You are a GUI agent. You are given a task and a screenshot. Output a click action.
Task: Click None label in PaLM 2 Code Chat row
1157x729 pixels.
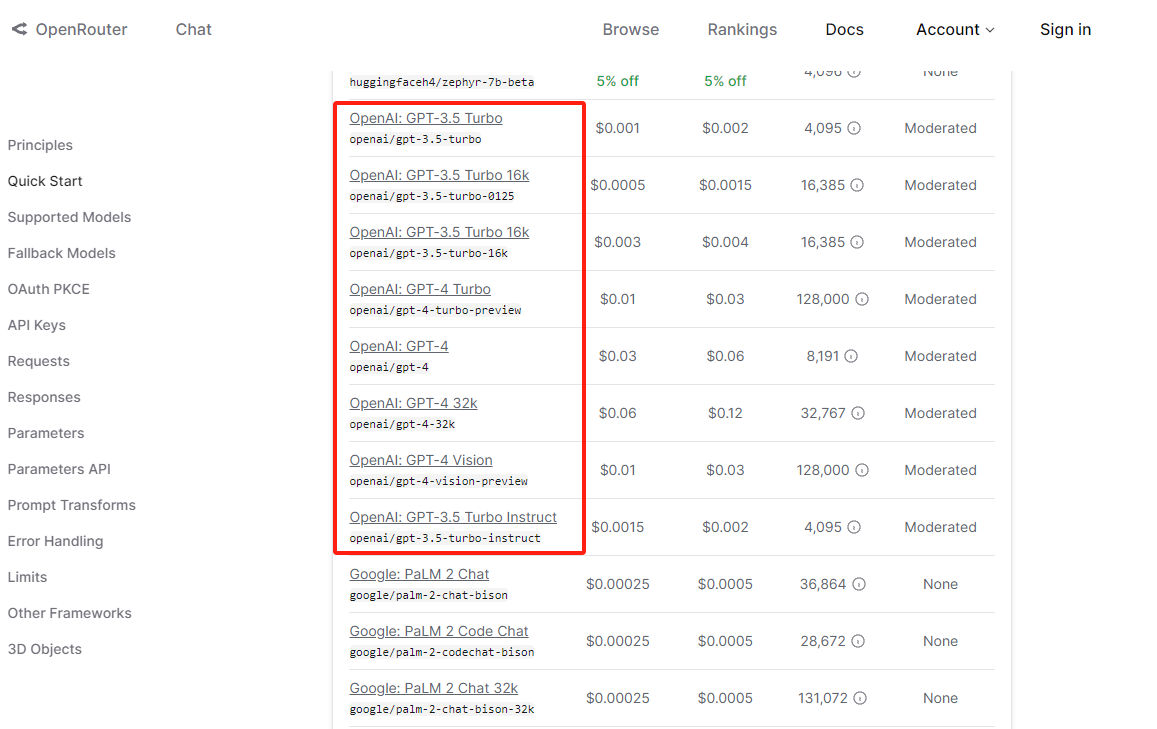(940, 641)
